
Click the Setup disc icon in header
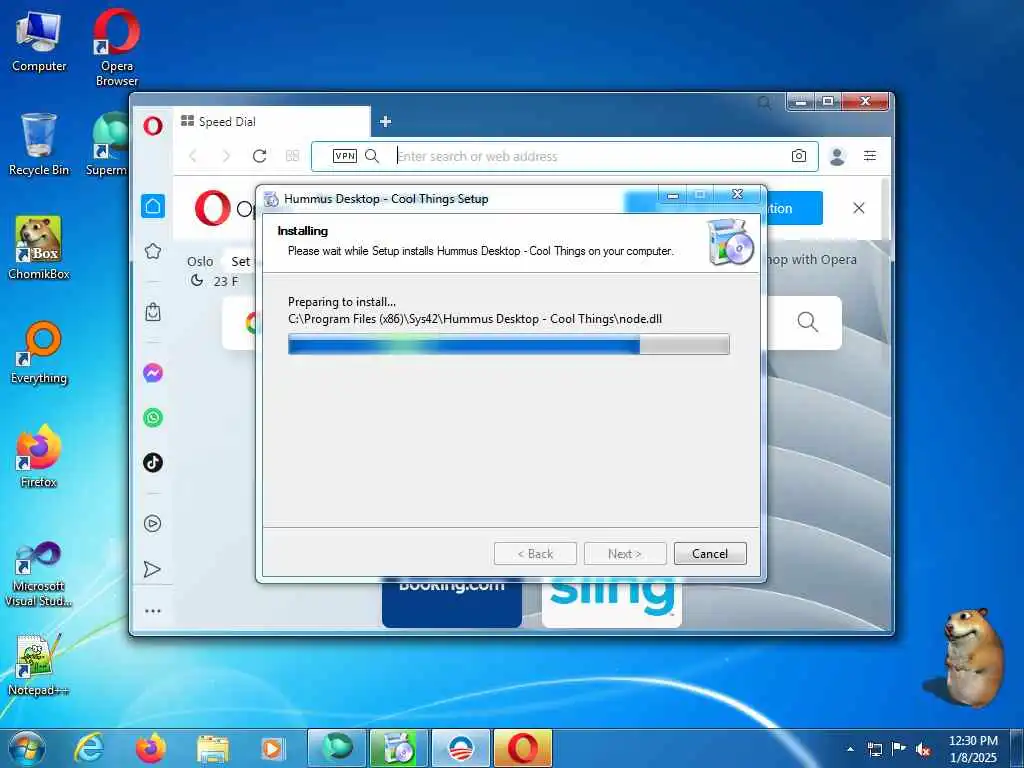tap(731, 242)
